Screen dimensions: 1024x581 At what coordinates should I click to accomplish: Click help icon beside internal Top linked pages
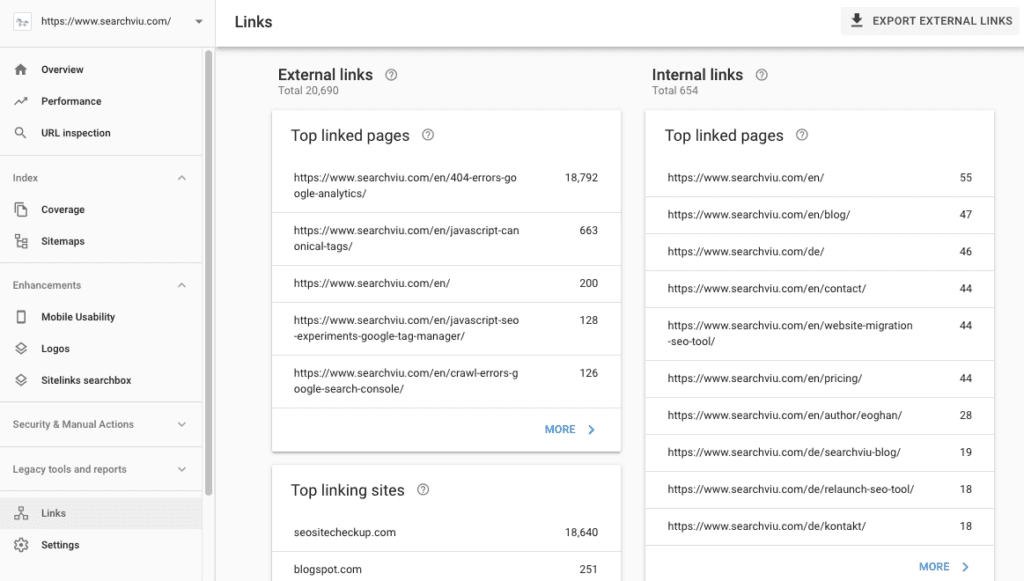(801, 135)
